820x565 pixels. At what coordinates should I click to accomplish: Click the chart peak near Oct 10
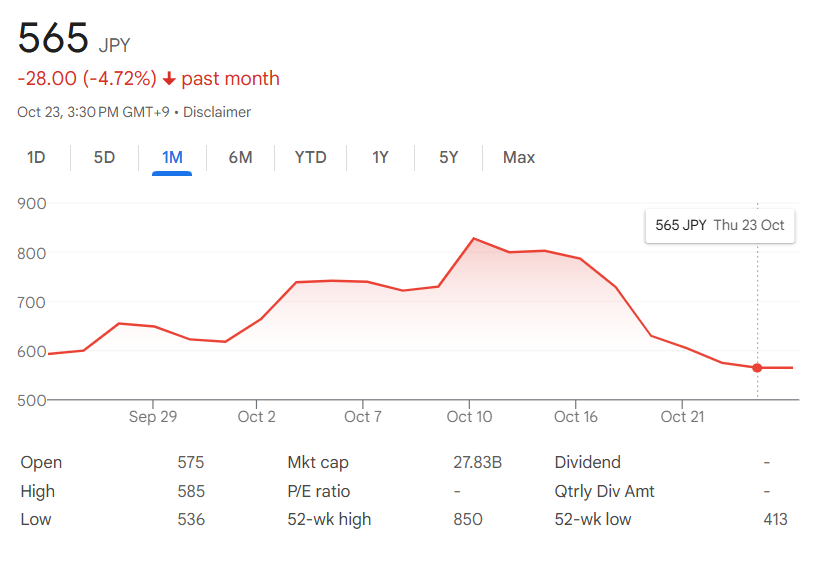coord(474,239)
